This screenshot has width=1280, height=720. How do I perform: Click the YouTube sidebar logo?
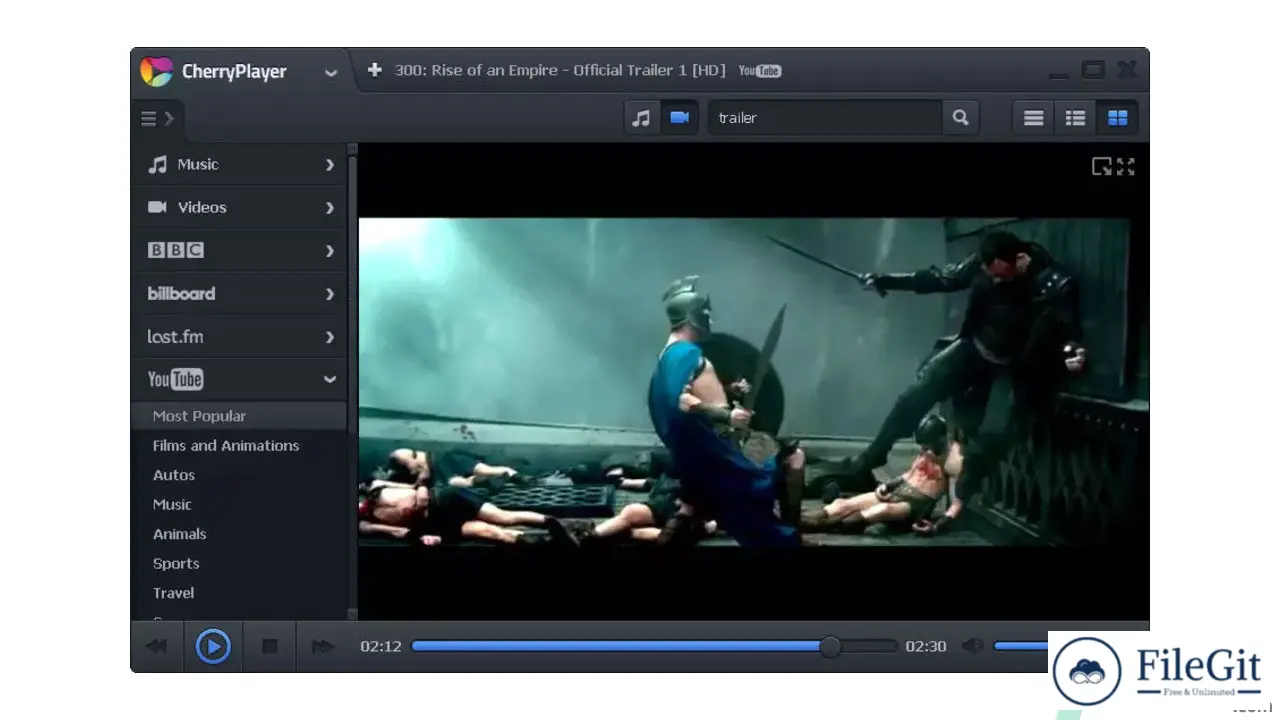tap(175, 379)
